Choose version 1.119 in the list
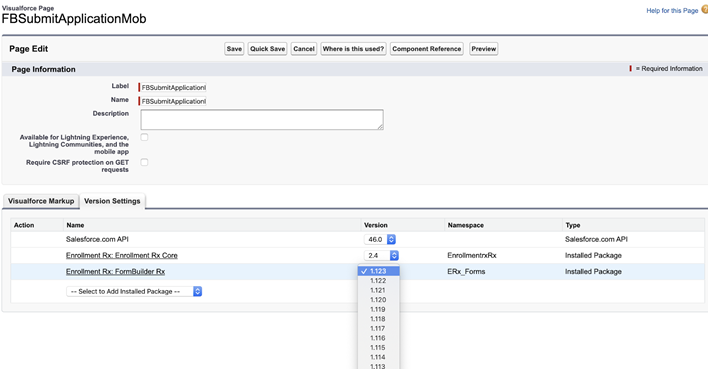The image size is (708, 369). point(378,309)
